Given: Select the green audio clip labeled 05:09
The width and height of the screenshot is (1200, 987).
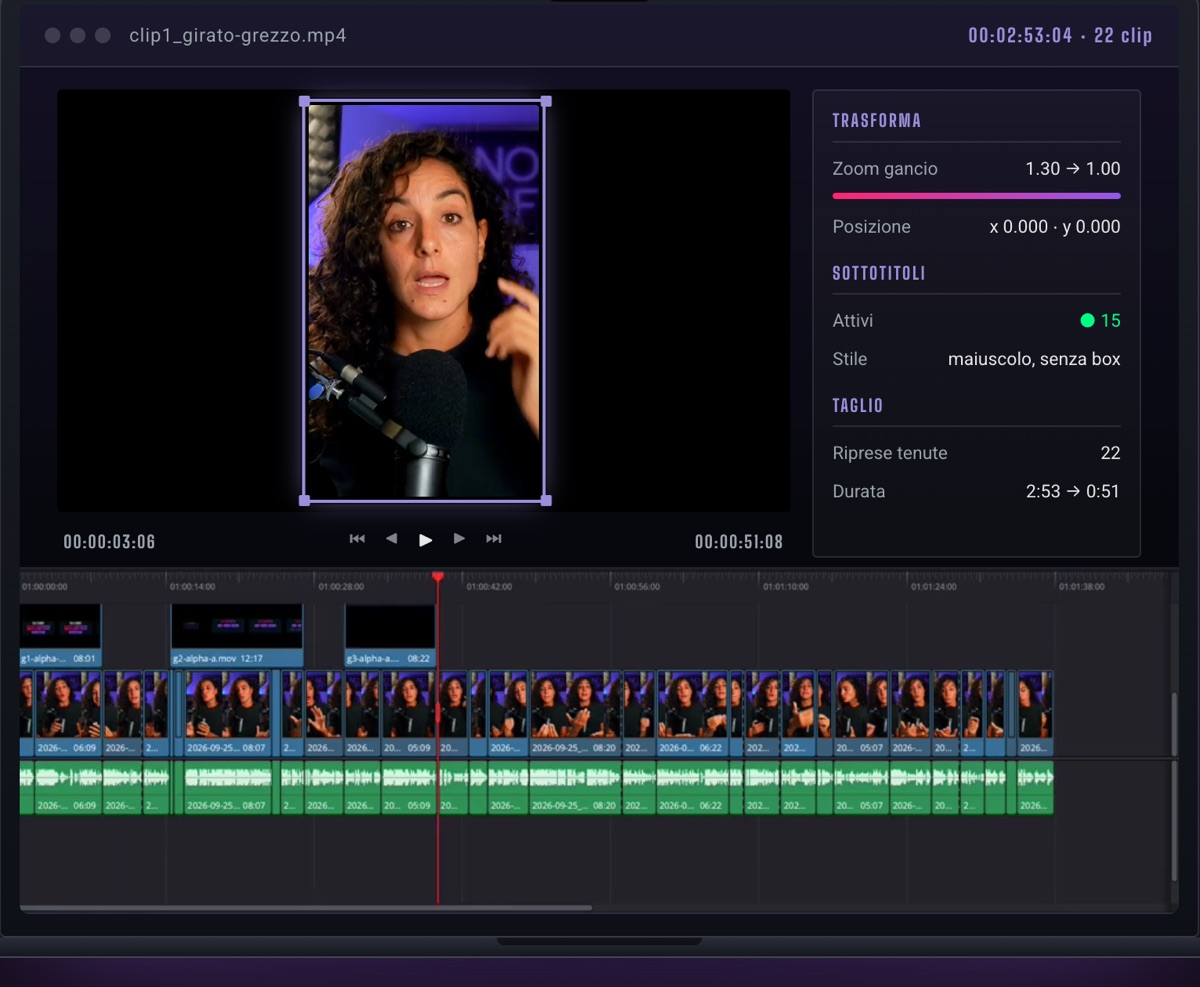Looking at the screenshot, I should point(410,788).
